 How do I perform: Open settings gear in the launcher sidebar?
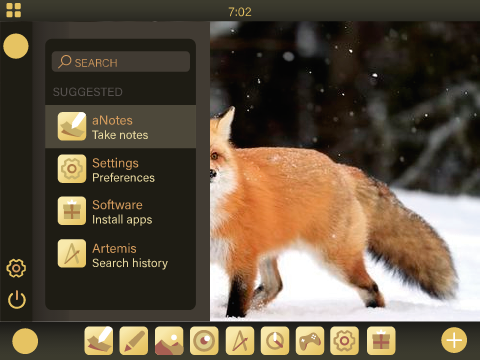16,268
